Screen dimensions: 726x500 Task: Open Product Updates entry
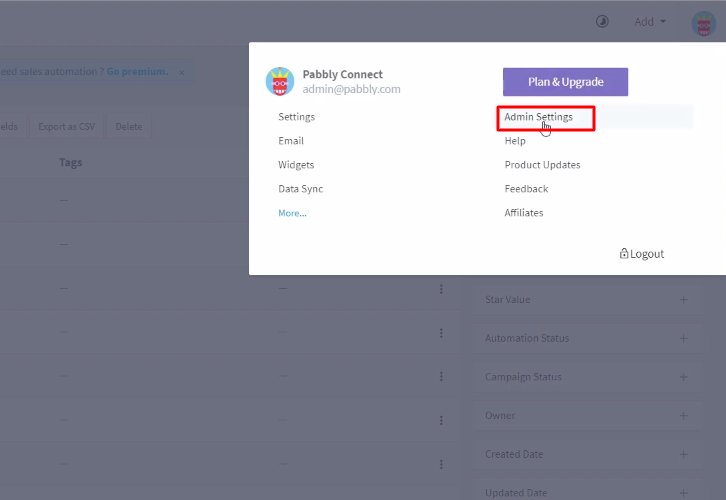click(x=542, y=165)
